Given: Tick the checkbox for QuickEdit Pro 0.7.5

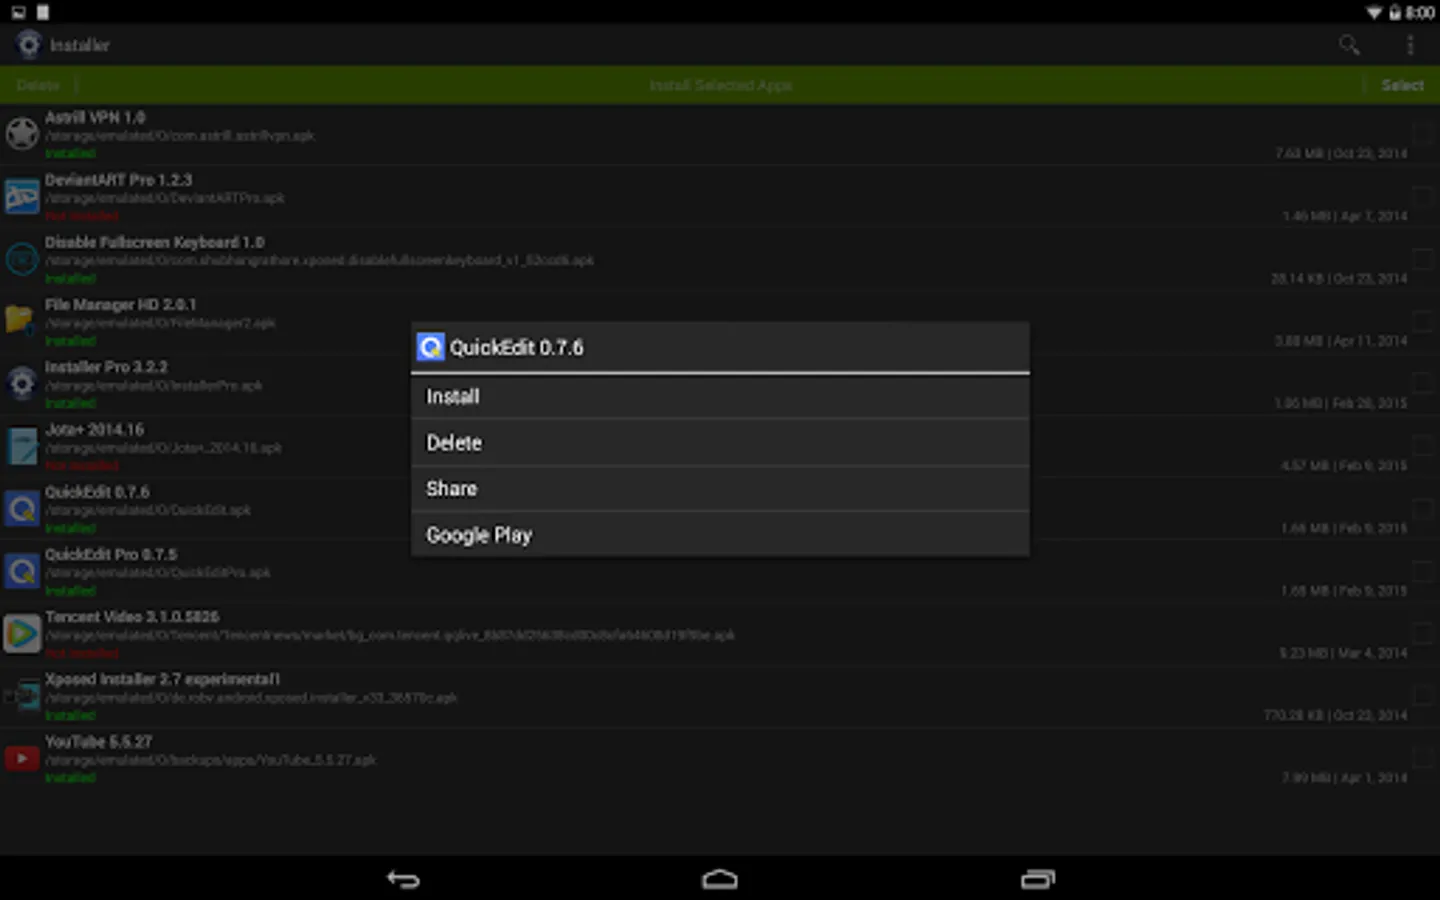Looking at the screenshot, I should [1423, 571].
